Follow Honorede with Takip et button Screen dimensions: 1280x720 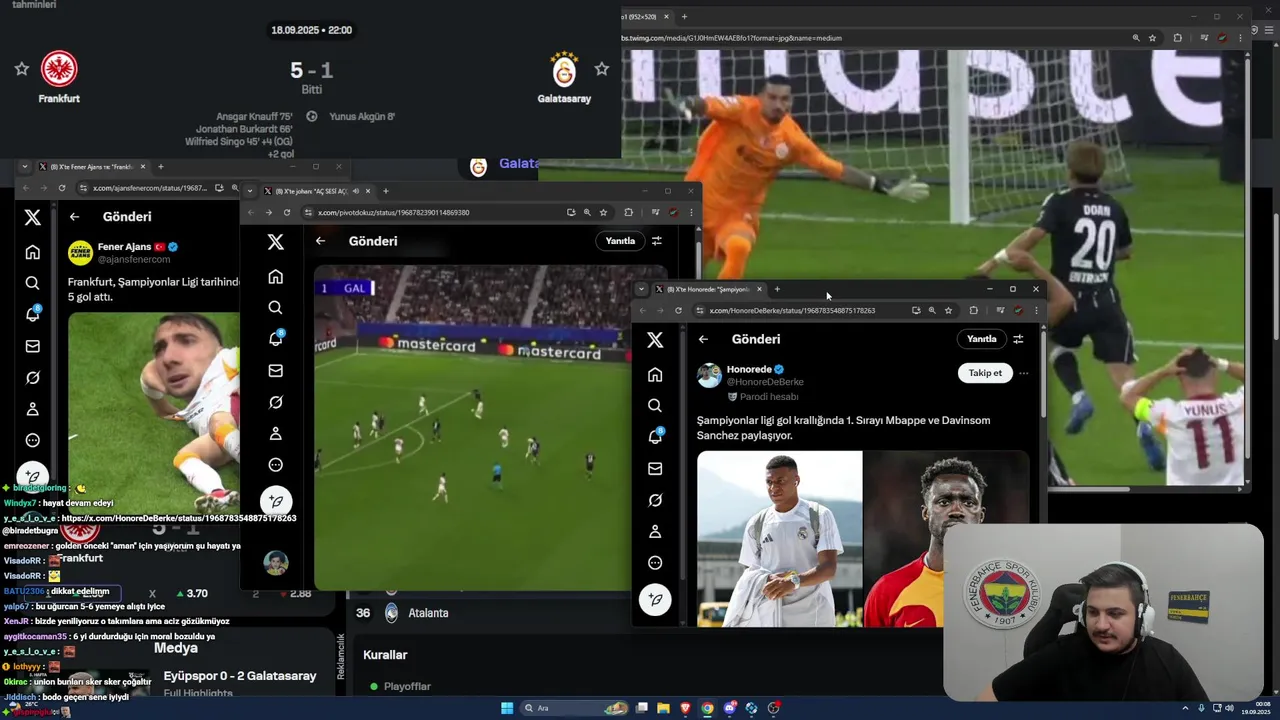point(985,373)
